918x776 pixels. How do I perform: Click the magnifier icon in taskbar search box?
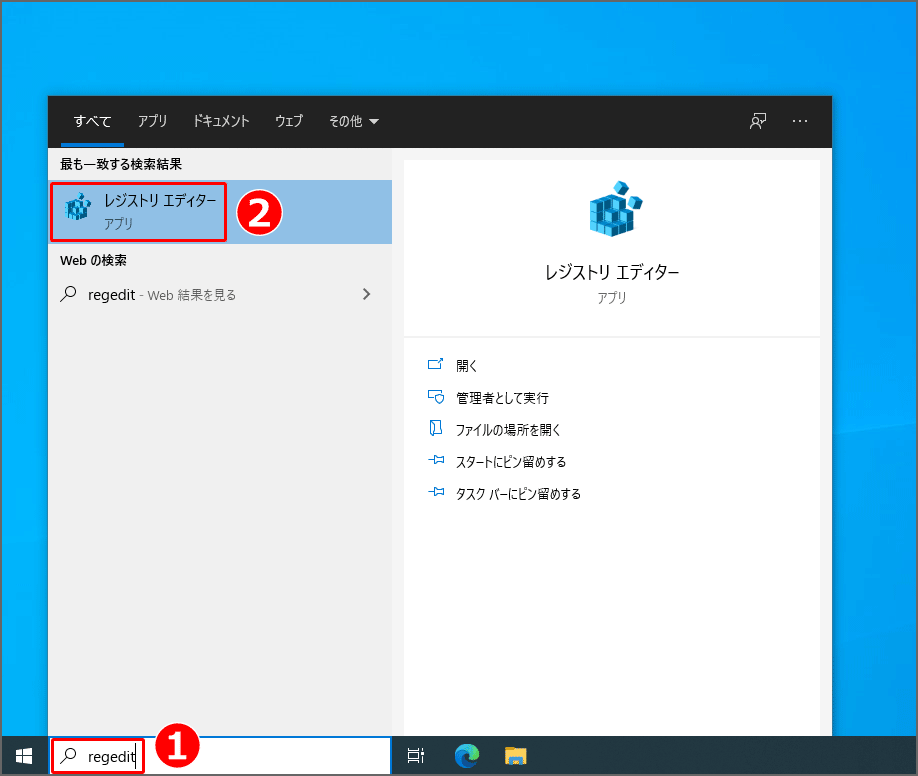(x=69, y=756)
